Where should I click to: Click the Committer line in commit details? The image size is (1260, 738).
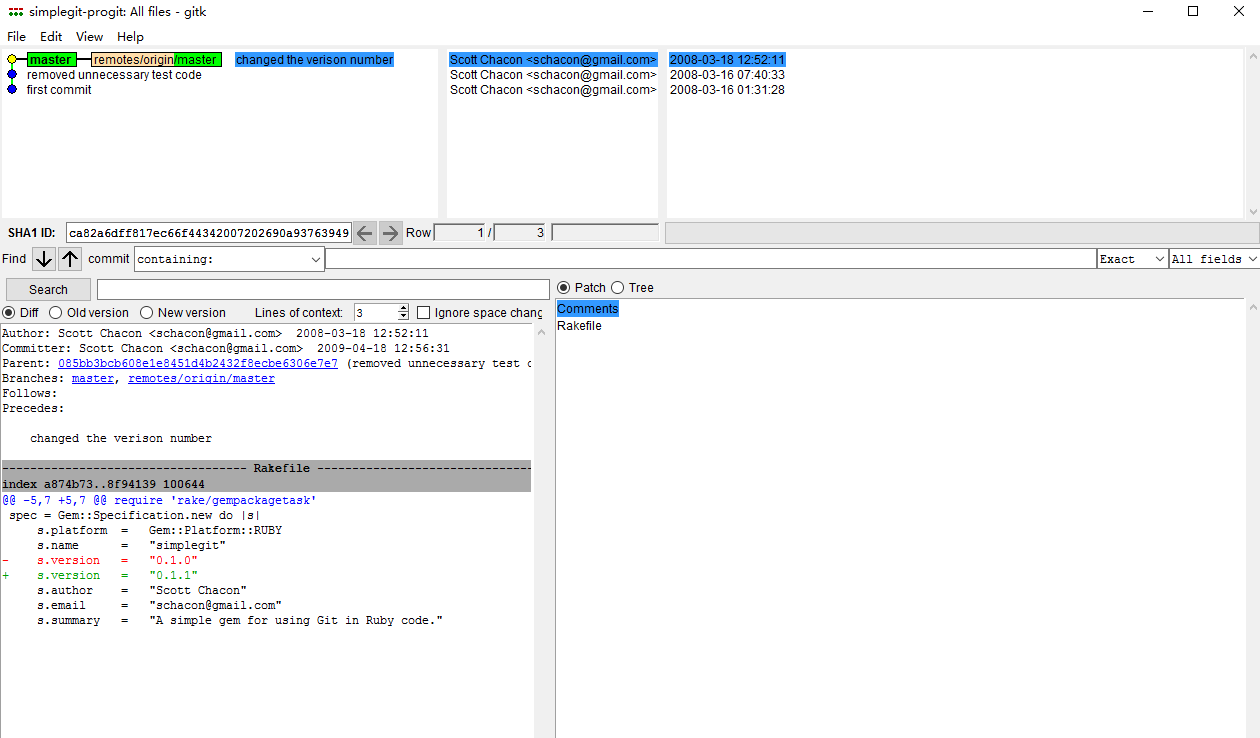click(x=226, y=348)
